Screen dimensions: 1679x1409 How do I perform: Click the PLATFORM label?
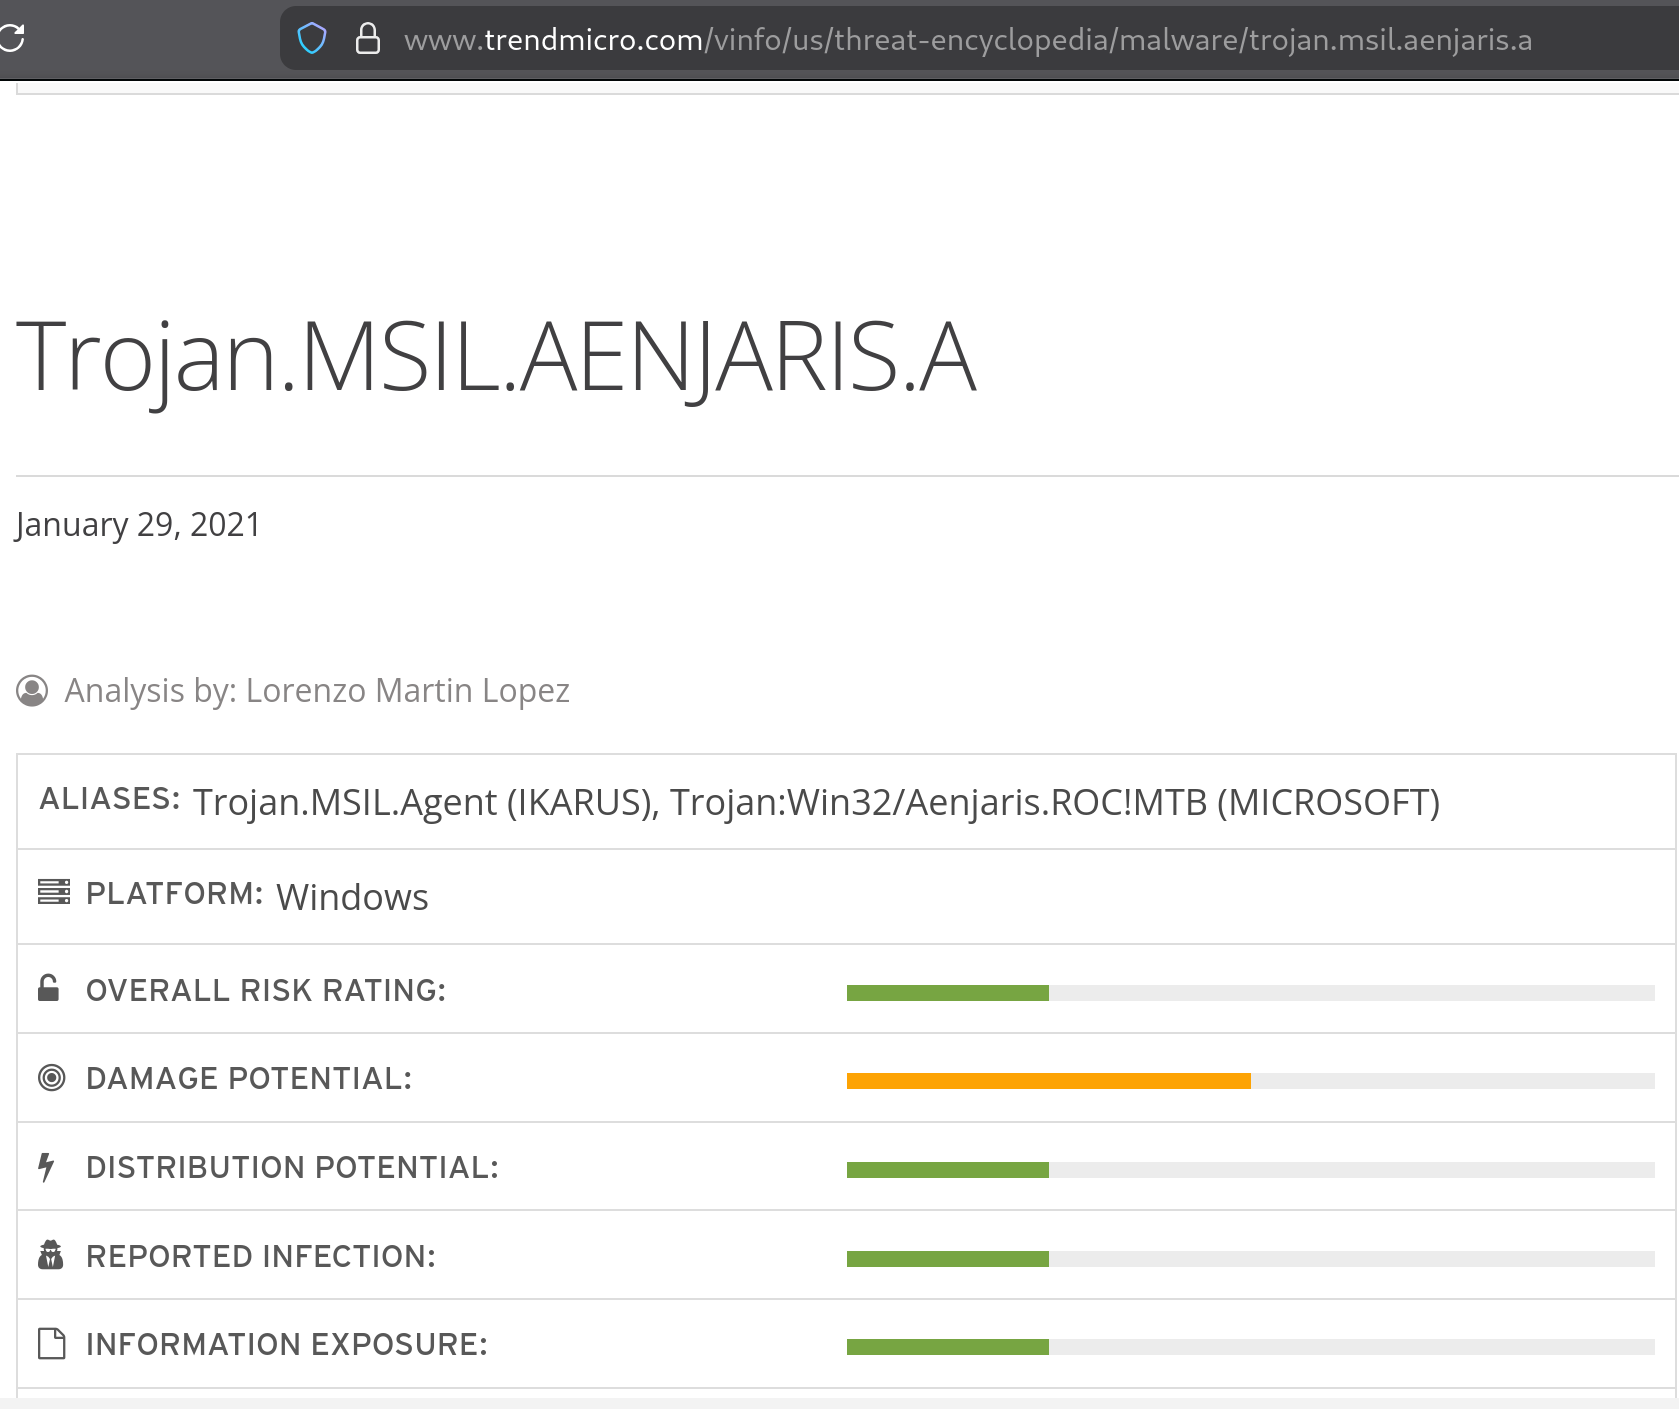(x=175, y=893)
